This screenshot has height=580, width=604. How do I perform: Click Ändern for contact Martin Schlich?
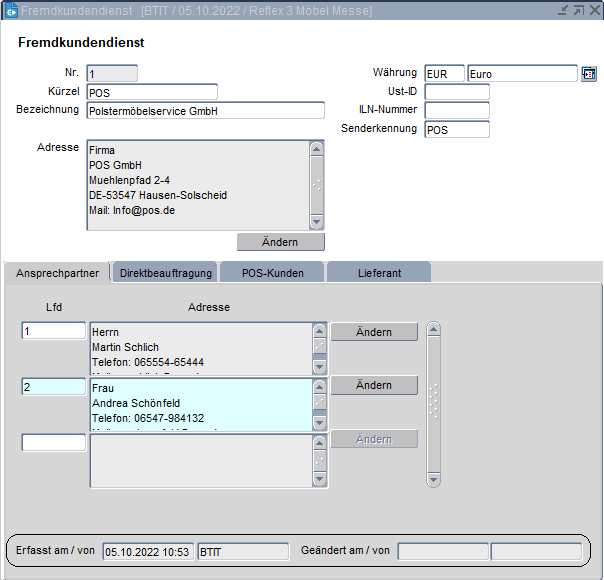click(x=374, y=332)
